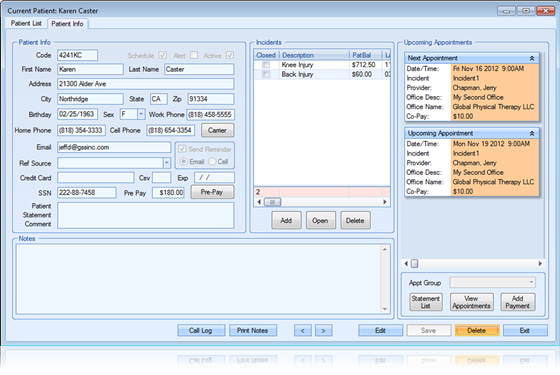Click Notes scrollbar down arrow
This screenshot has height=375, width=560.
point(385,309)
